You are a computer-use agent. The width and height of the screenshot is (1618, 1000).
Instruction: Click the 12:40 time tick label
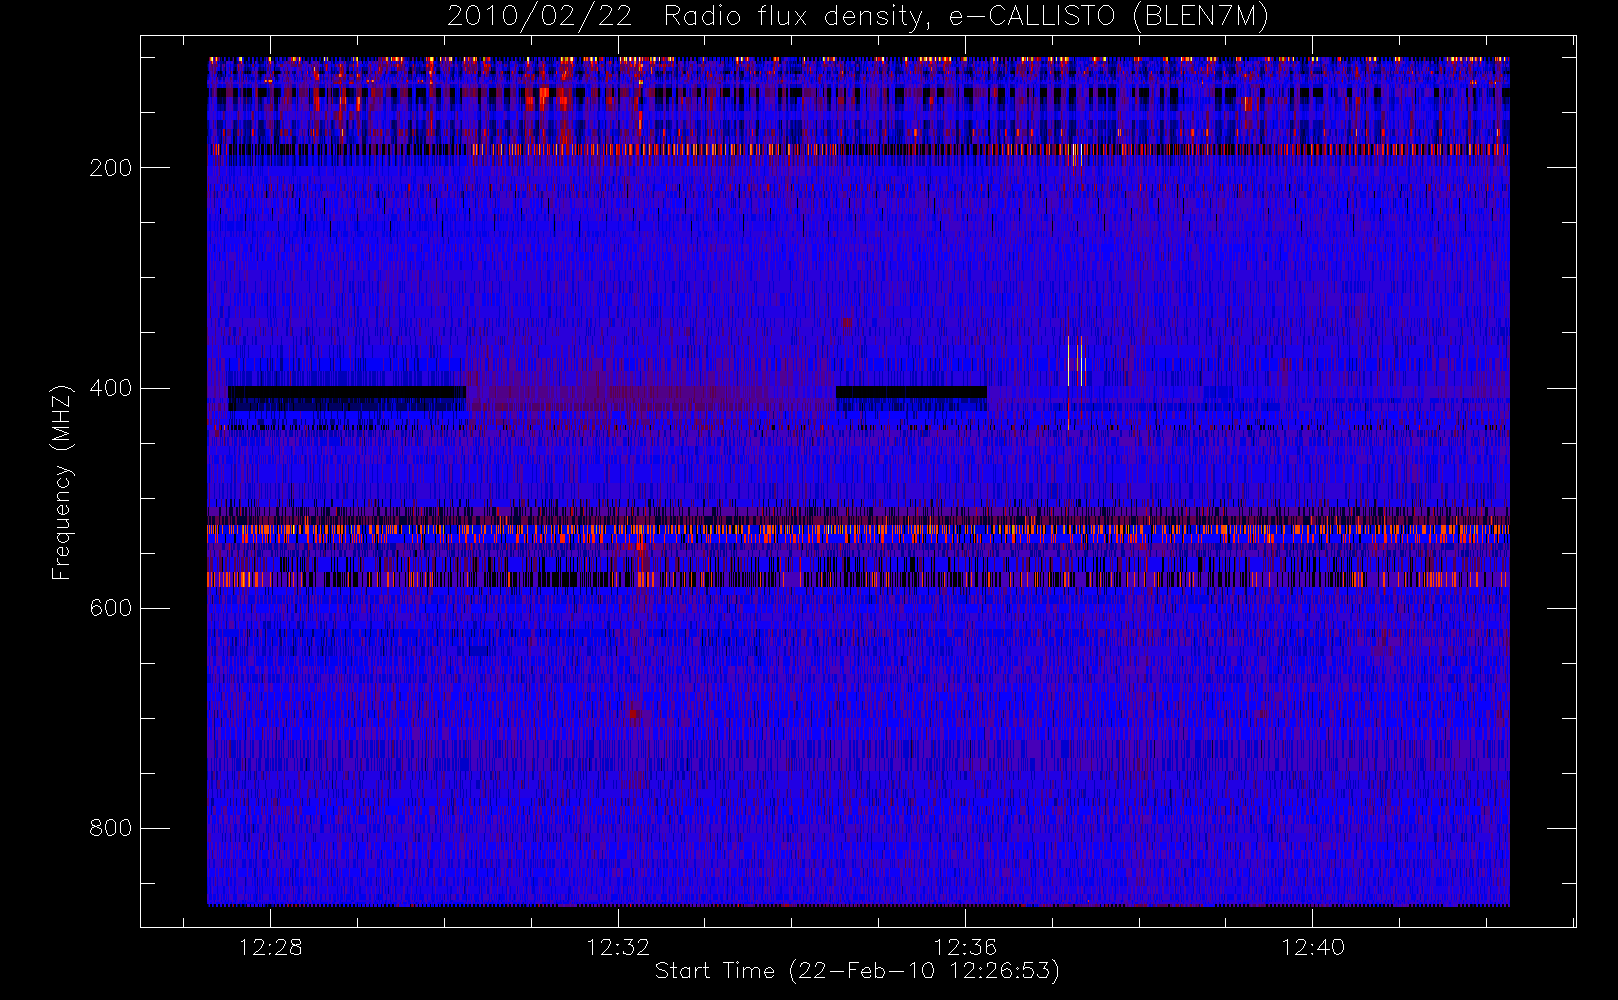pos(1313,947)
